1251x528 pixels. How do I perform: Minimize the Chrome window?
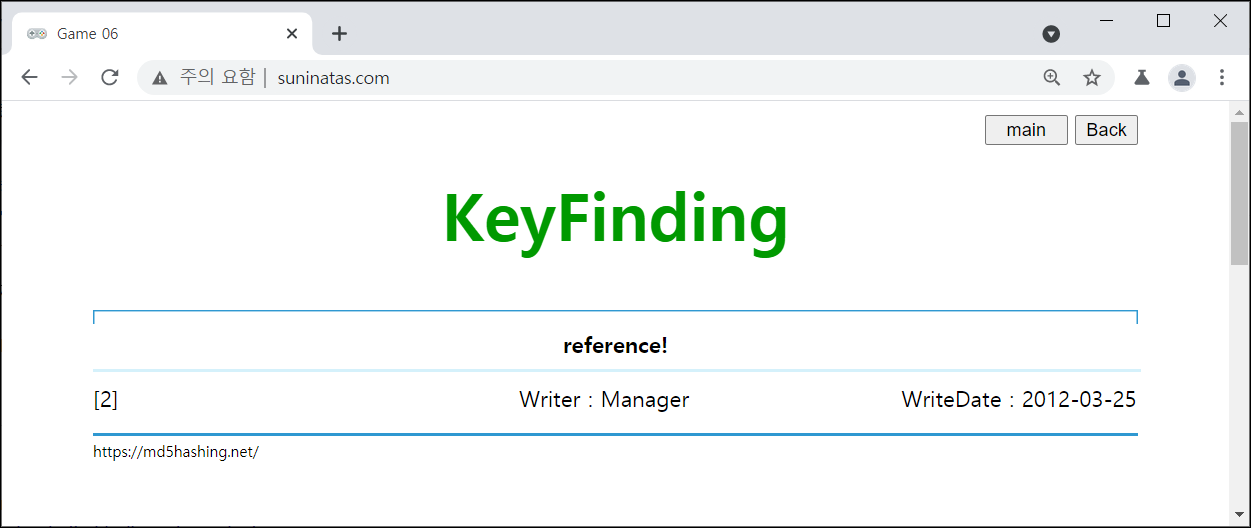tap(1106, 20)
